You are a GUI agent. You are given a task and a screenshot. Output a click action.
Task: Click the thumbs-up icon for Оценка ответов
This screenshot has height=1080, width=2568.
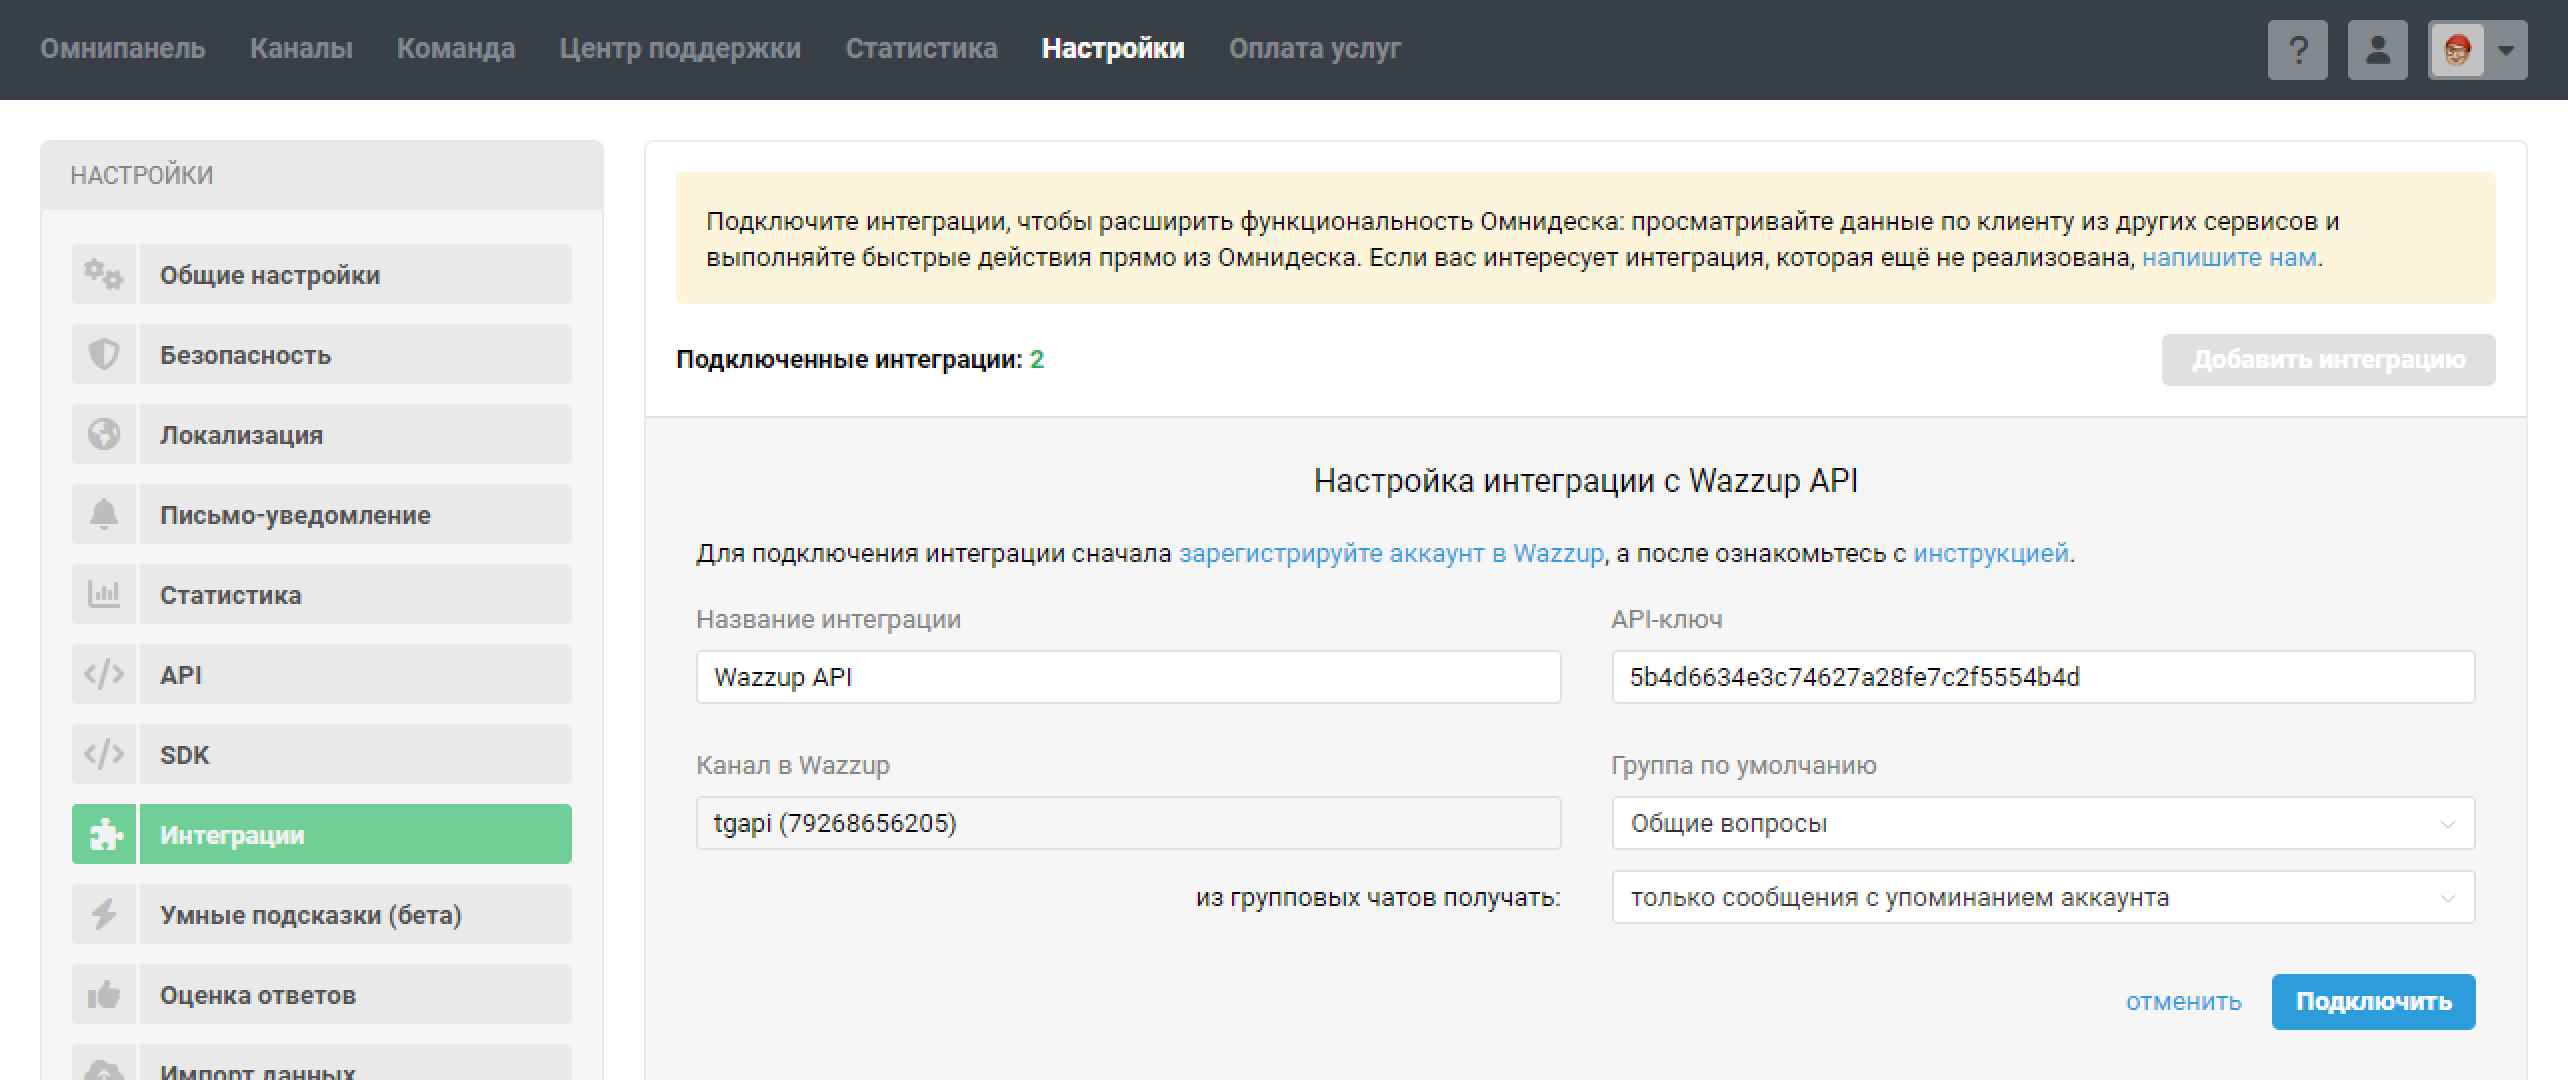[x=103, y=994]
